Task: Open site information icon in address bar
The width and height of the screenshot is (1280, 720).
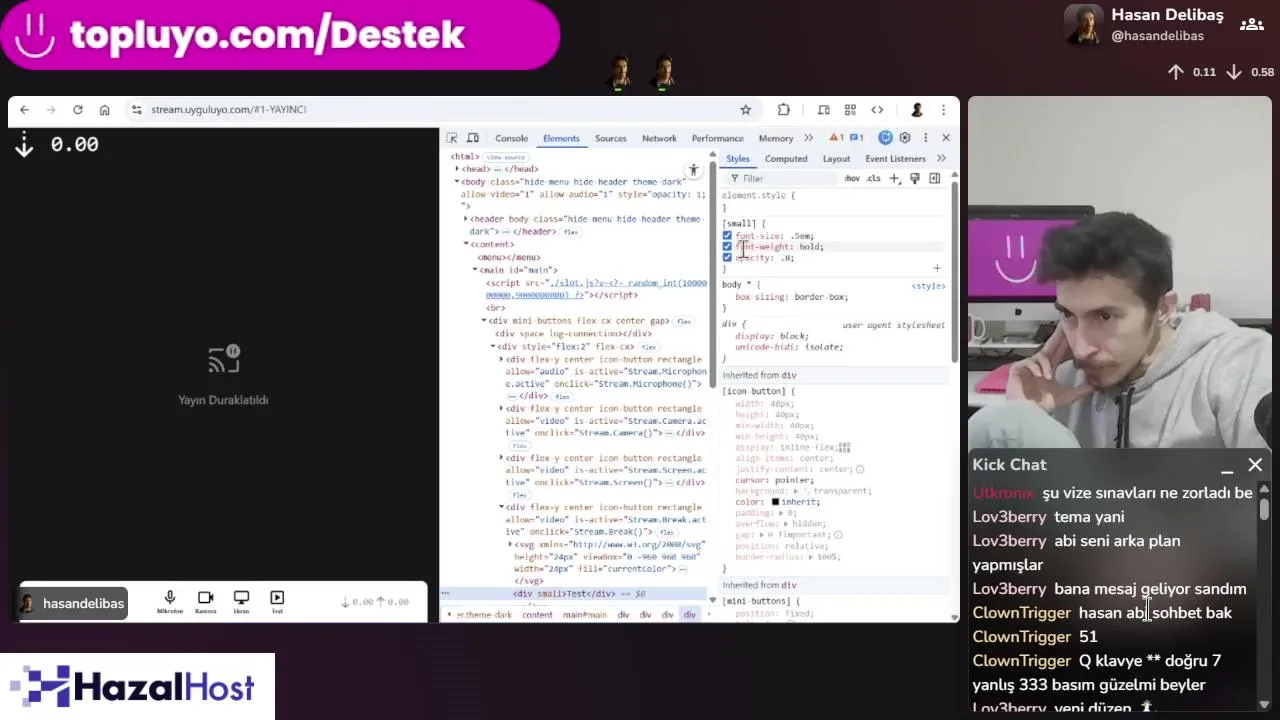Action: (x=137, y=110)
